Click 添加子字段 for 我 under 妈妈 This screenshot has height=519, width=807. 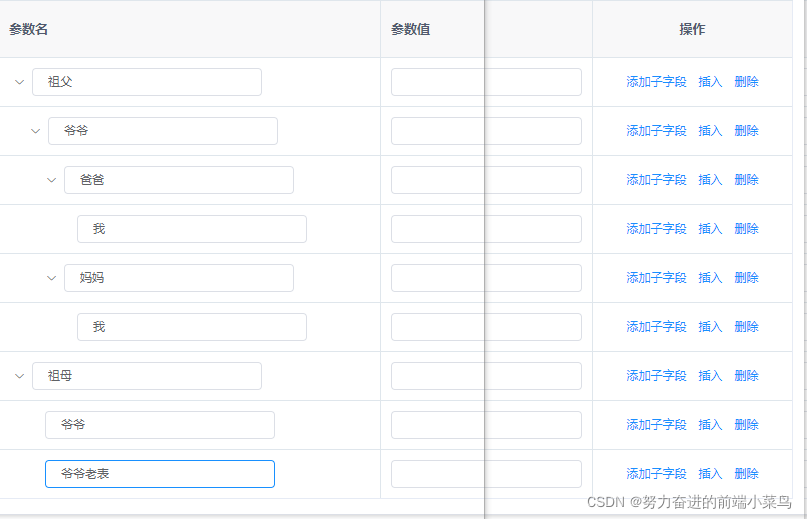656,327
